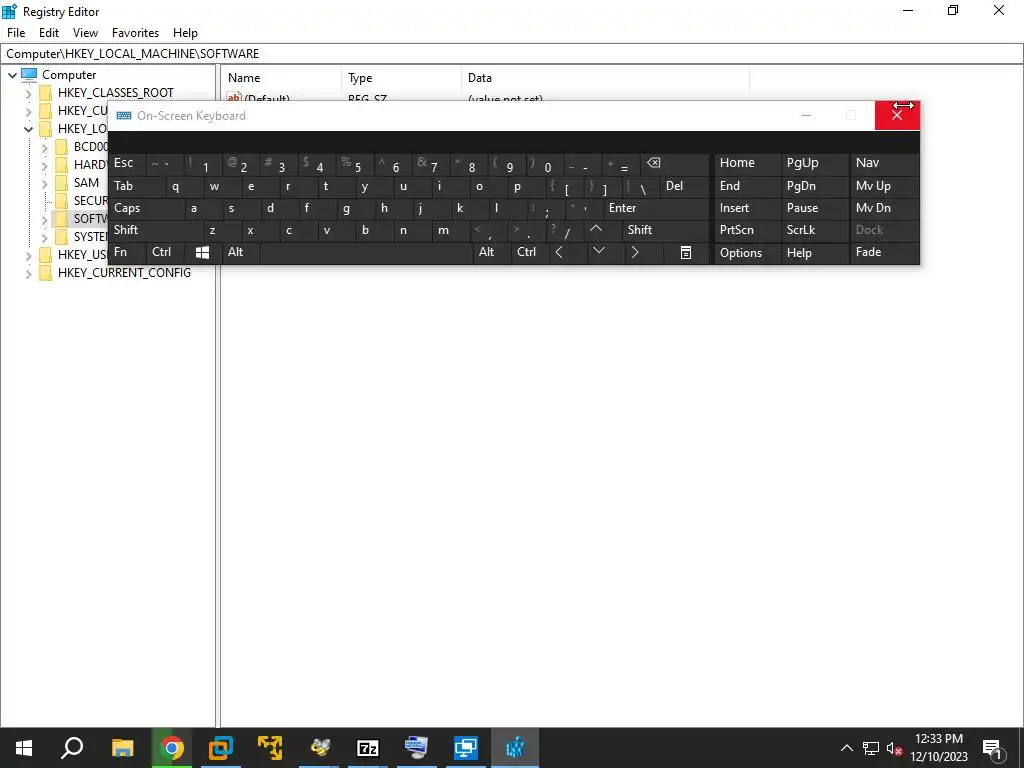Open the Windows Start menu
Viewport: 1024px width, 768px height.
pos(24,748)
